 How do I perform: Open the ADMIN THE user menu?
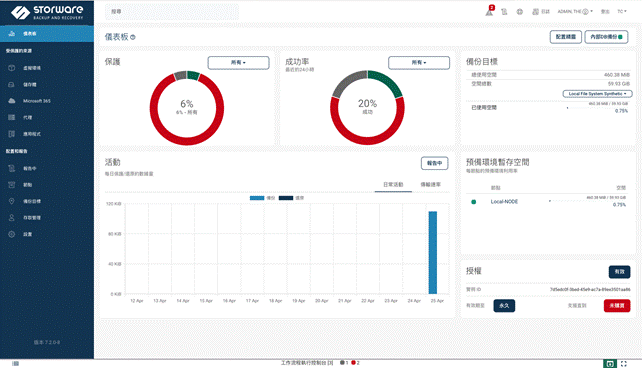pyautogui.click(x=575, y=12)
